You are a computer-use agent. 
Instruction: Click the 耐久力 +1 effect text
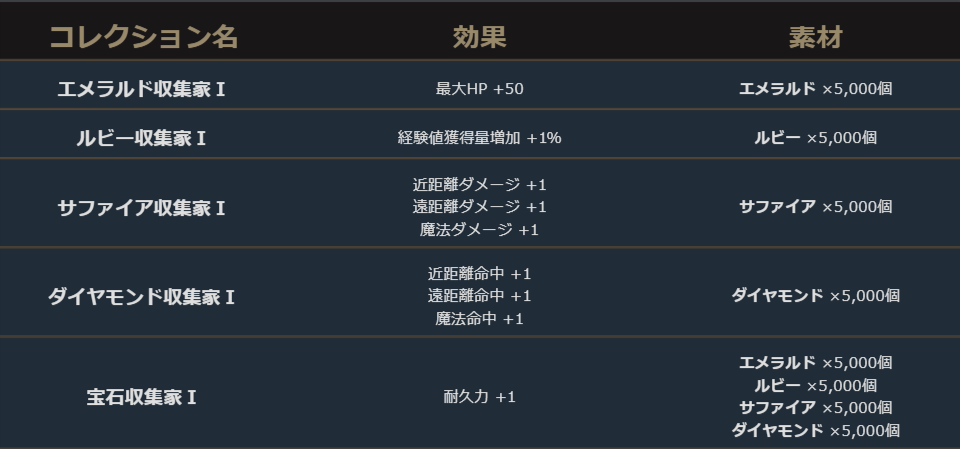[479, 397]
